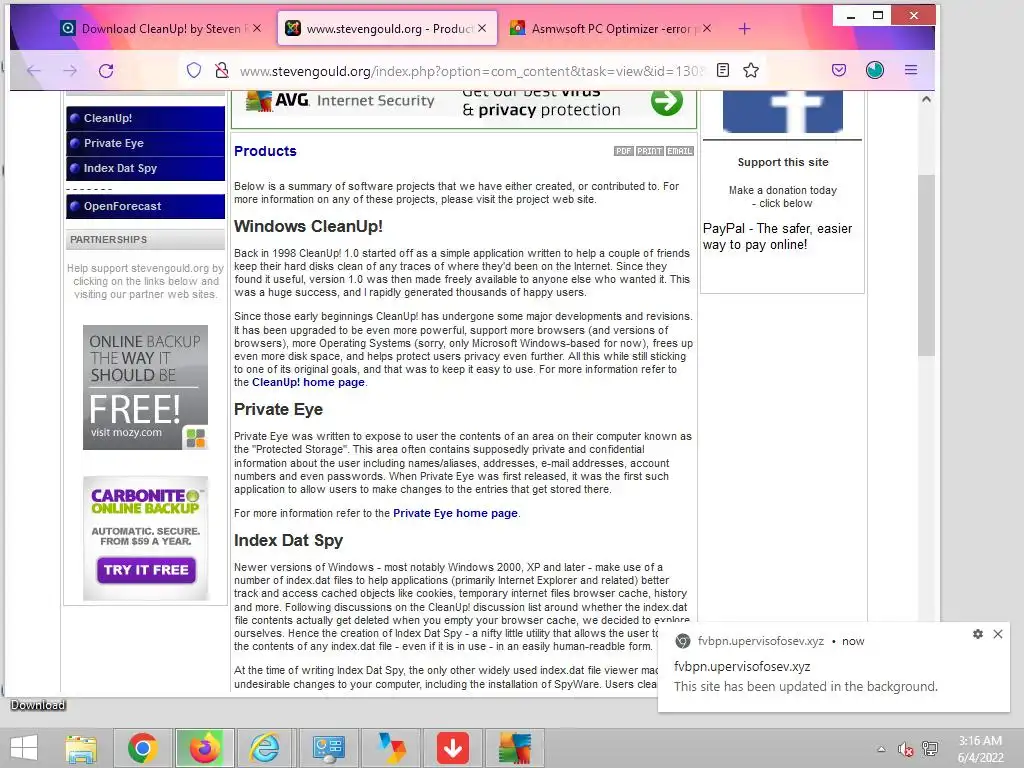Follow the CleanUp! home page link
Viewport: 1024px width, 768px height.
point(308,383)
